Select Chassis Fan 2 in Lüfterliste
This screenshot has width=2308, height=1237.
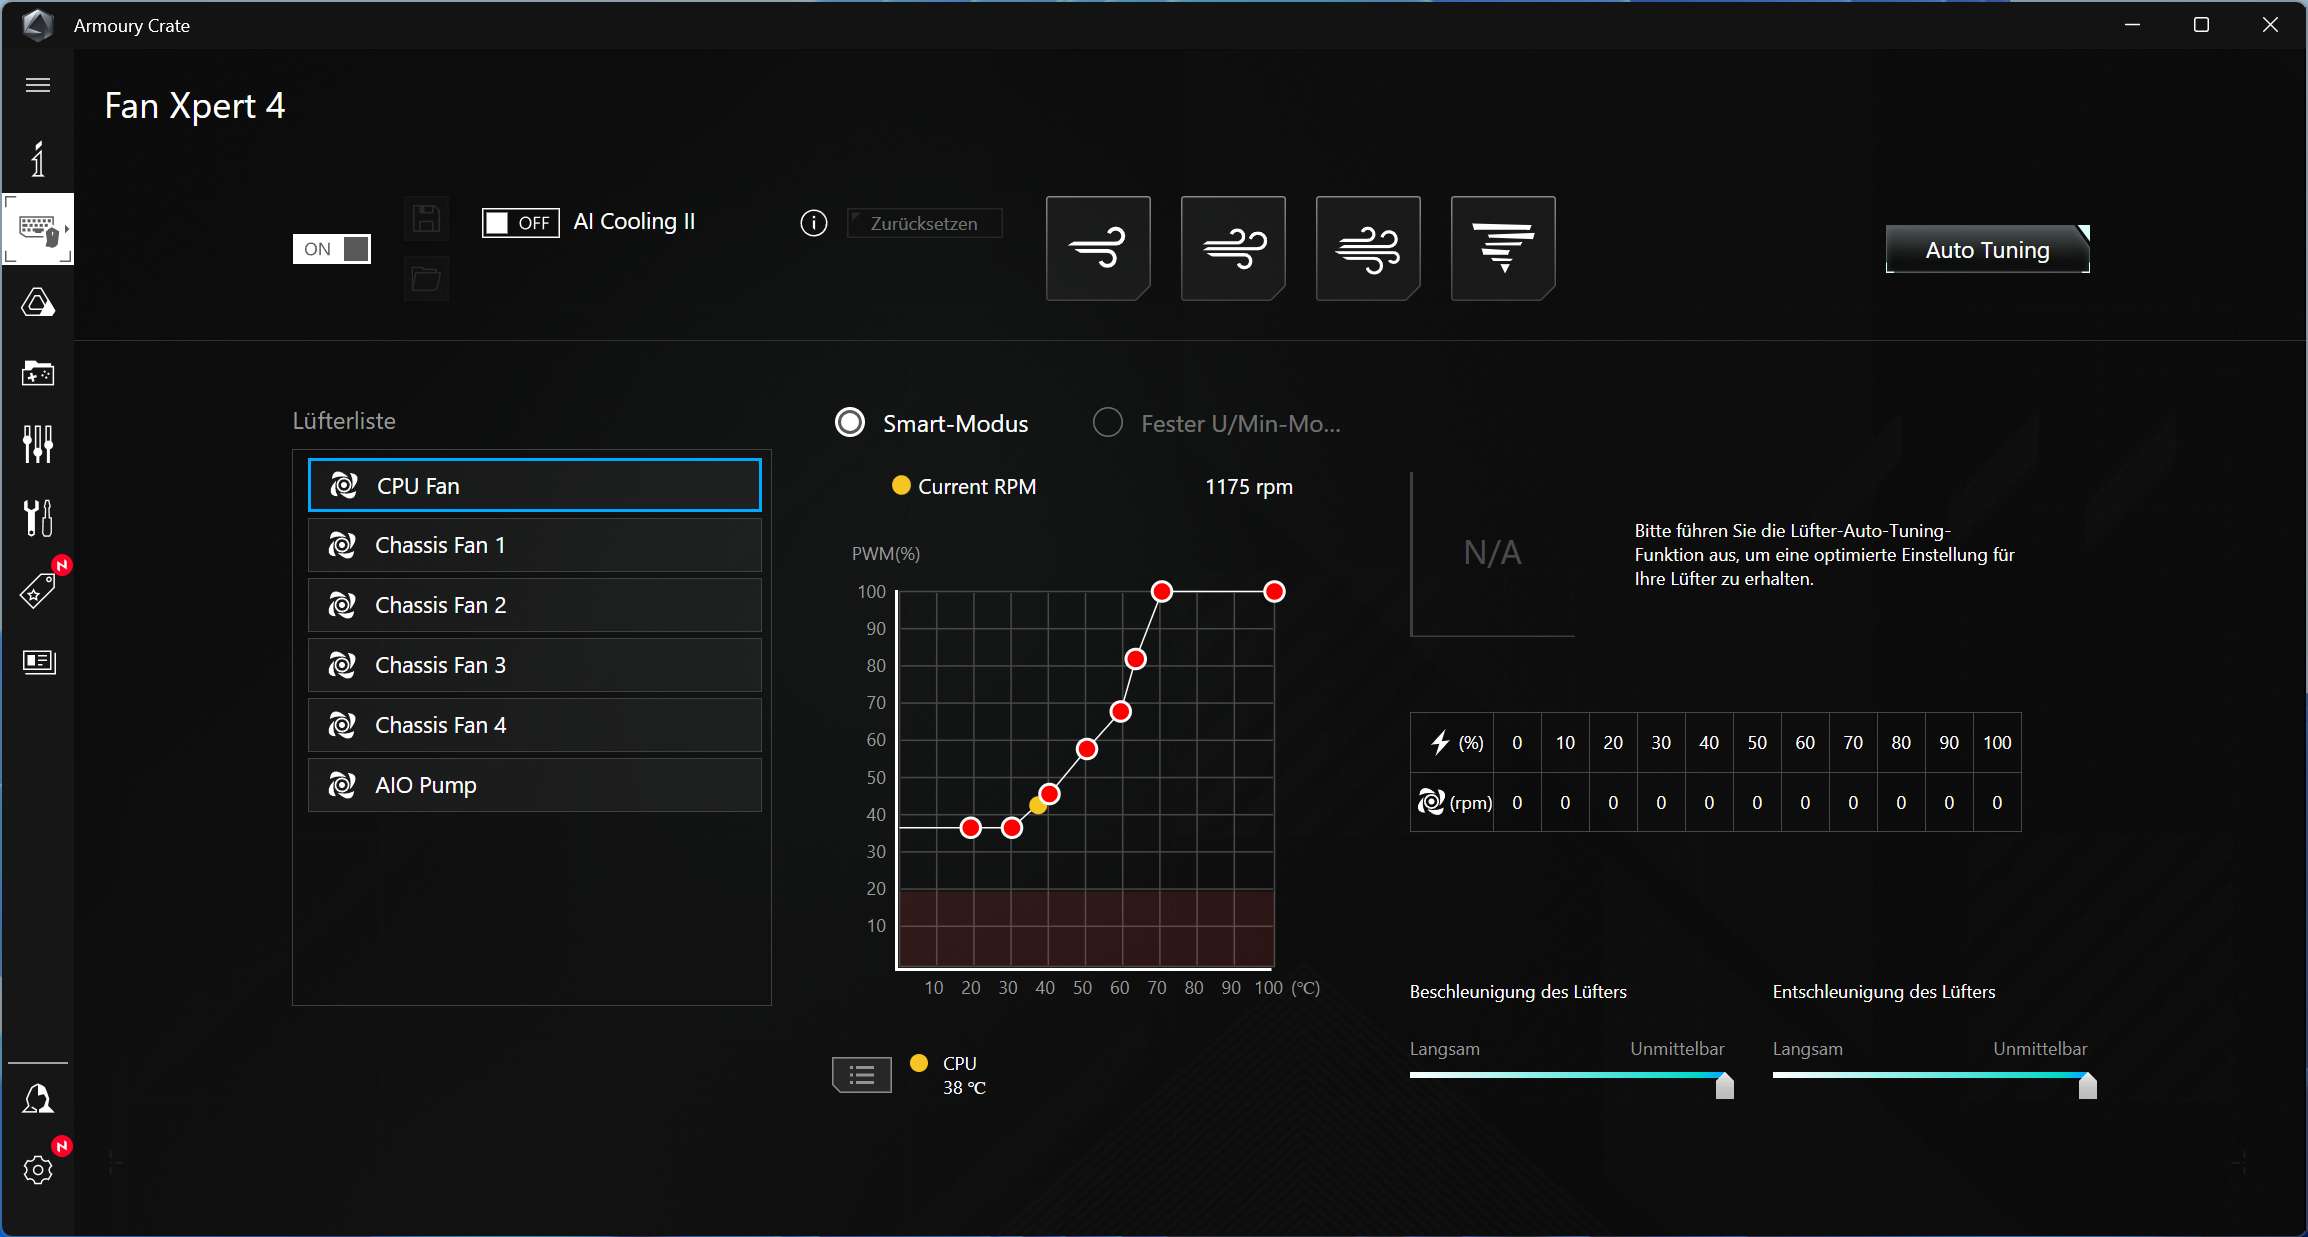pos(535,605)
